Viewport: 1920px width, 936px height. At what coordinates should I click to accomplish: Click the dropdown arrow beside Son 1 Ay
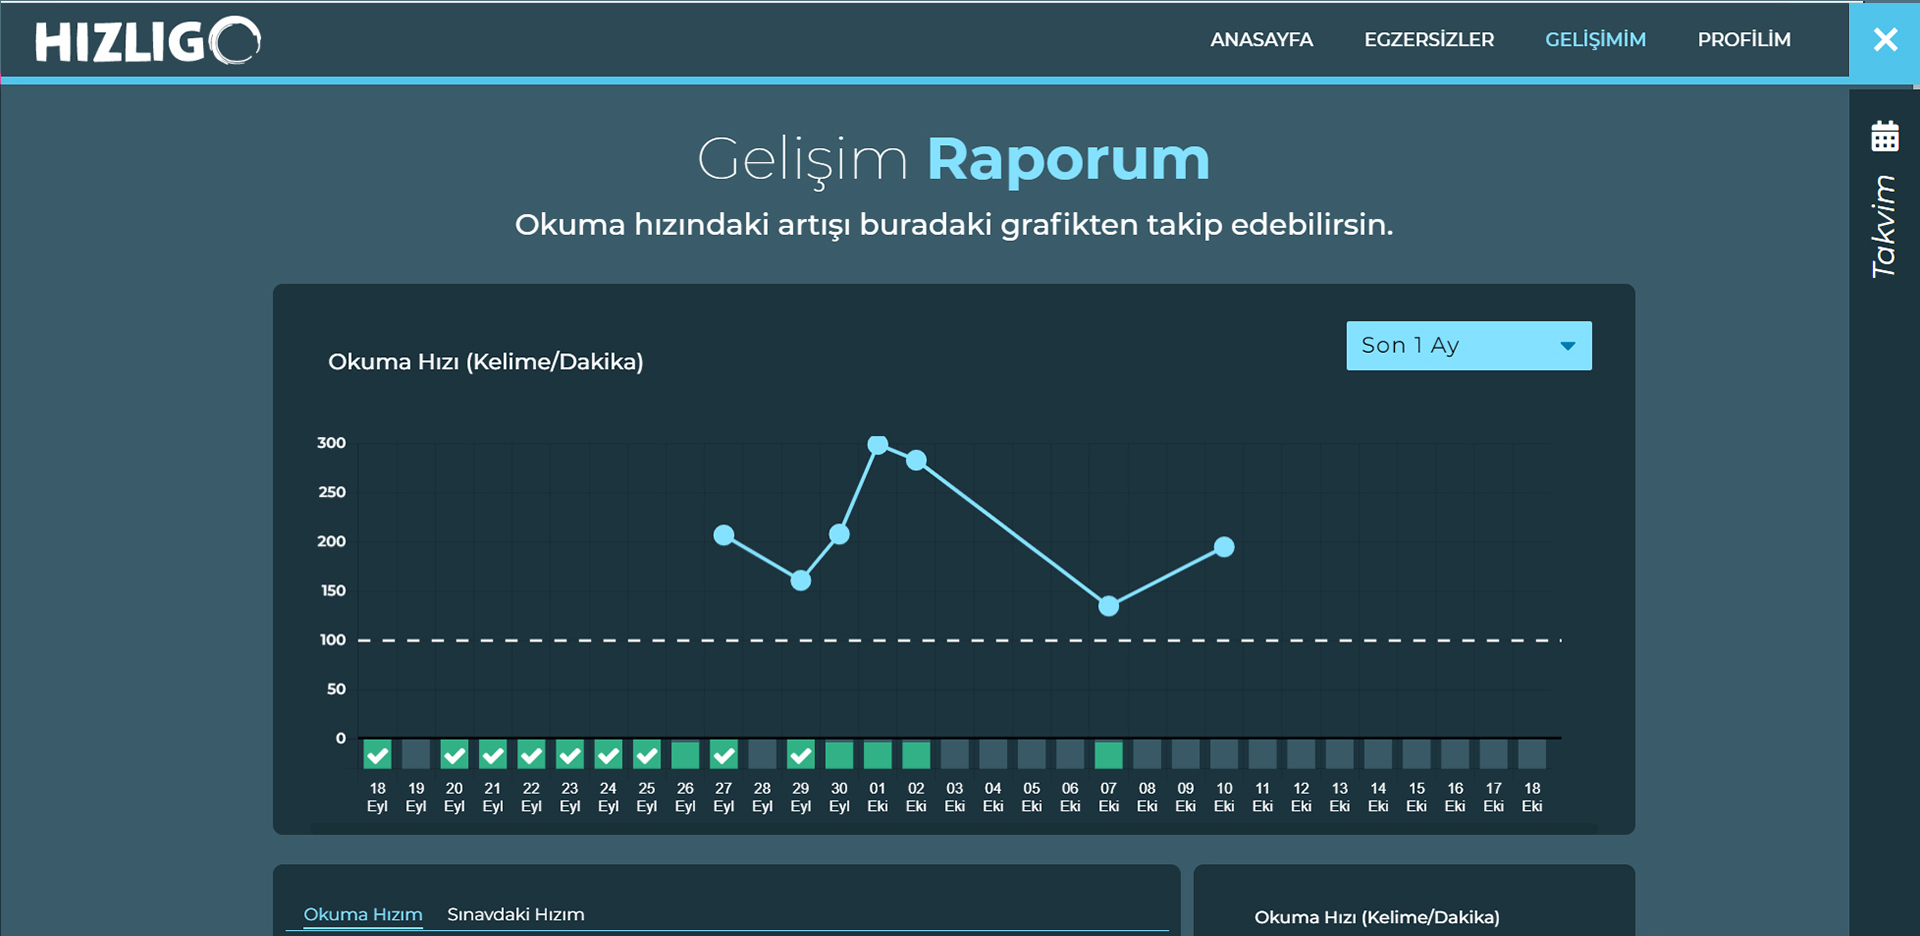(1567, 346)
